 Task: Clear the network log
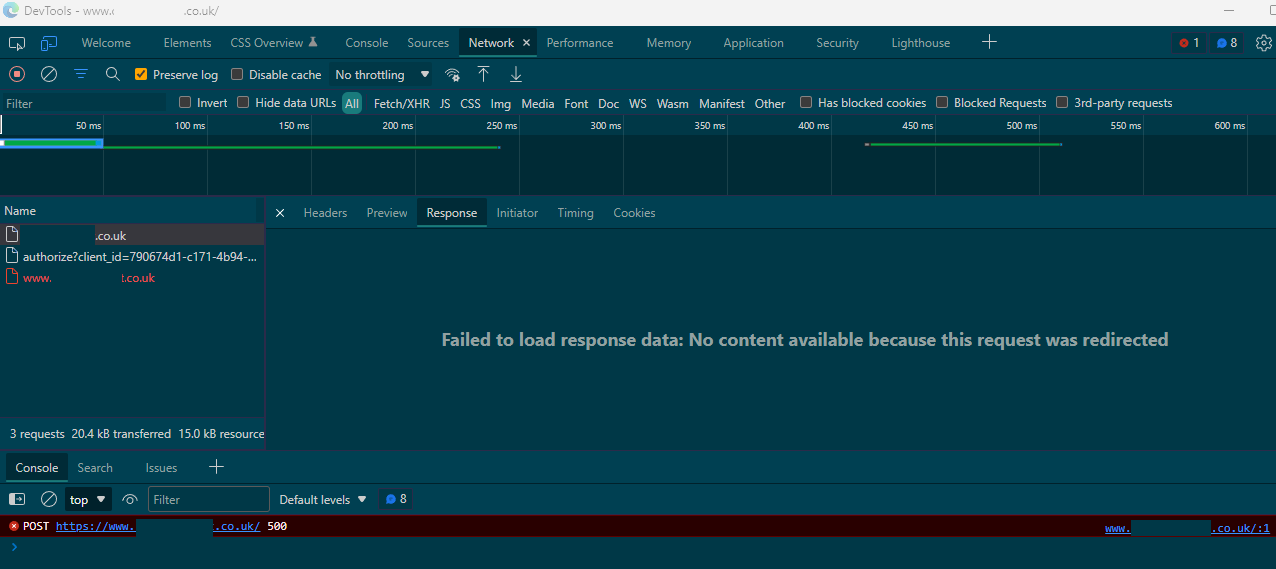tap(49, 74)
